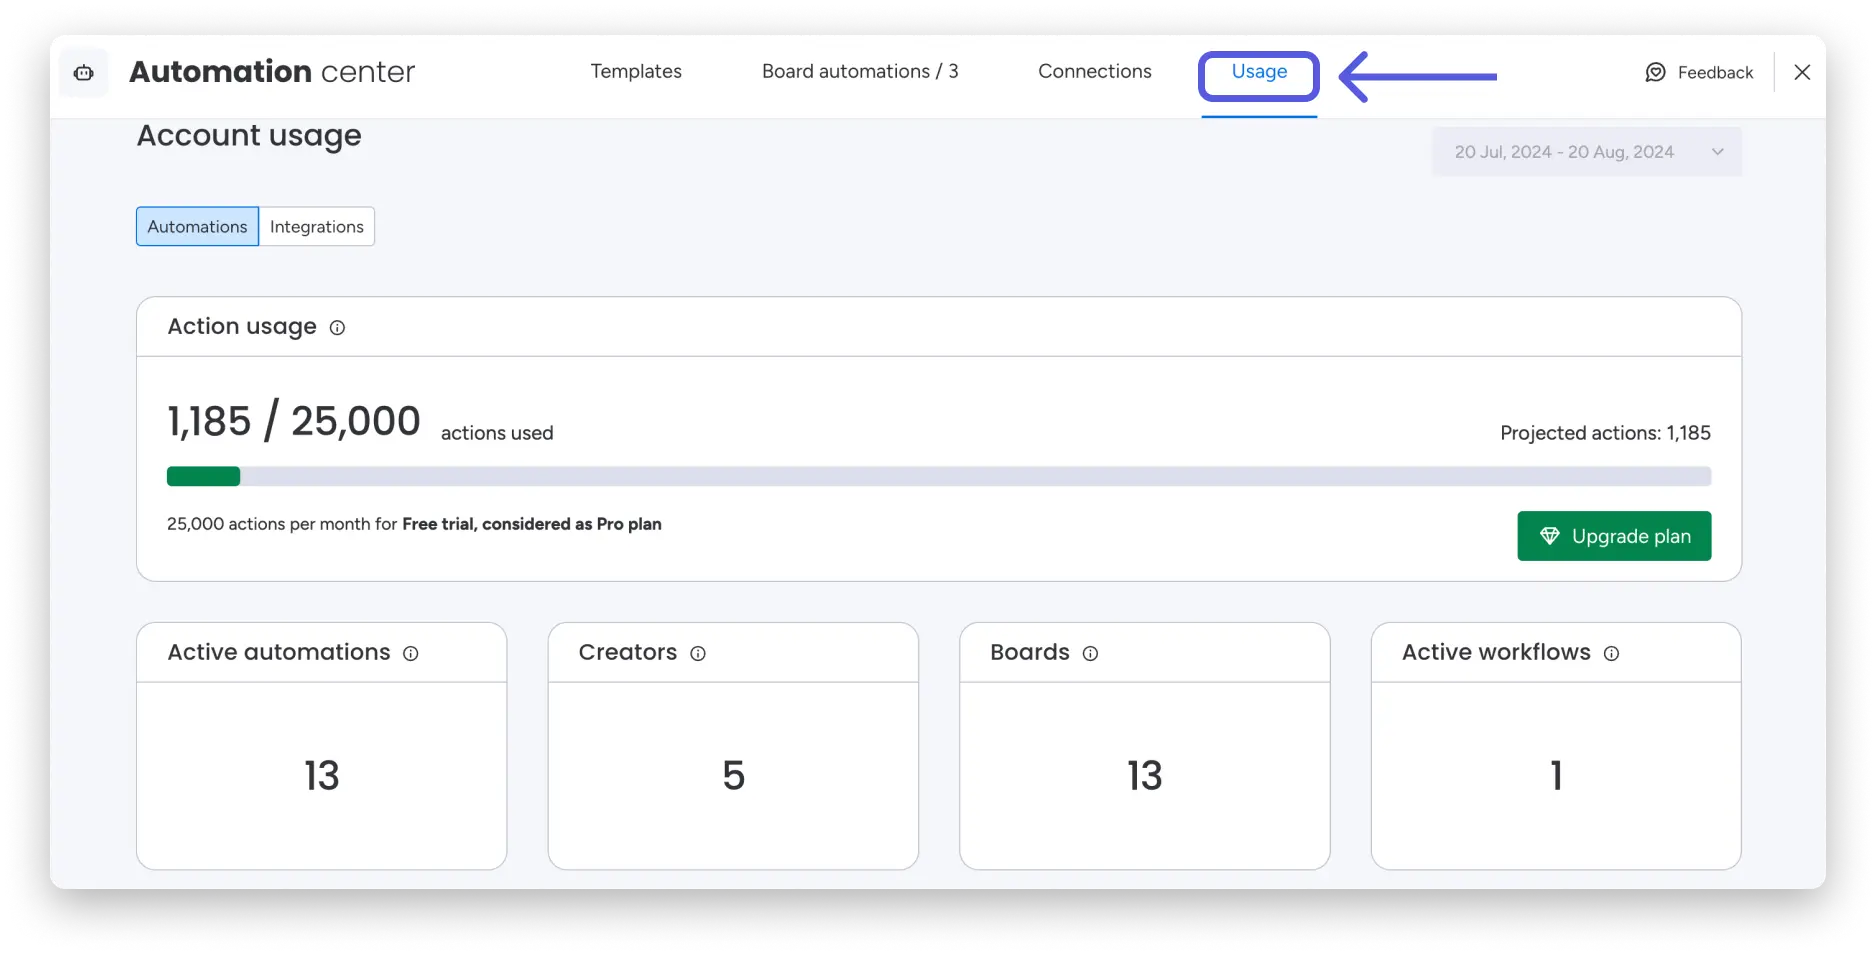Click the Boards value 13

coord(1145,776)
